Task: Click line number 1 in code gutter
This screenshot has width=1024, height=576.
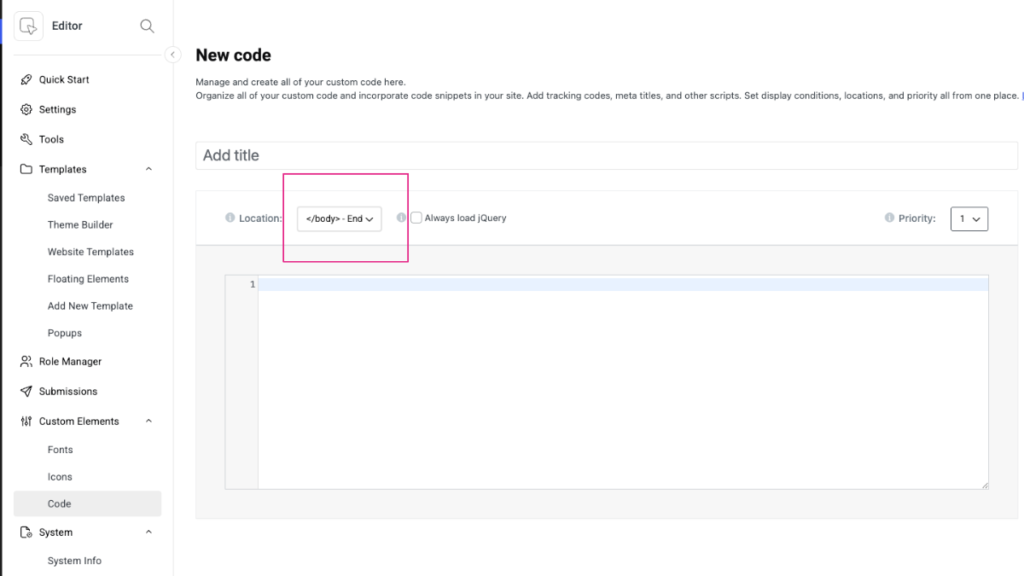Action: coord(252,284)
